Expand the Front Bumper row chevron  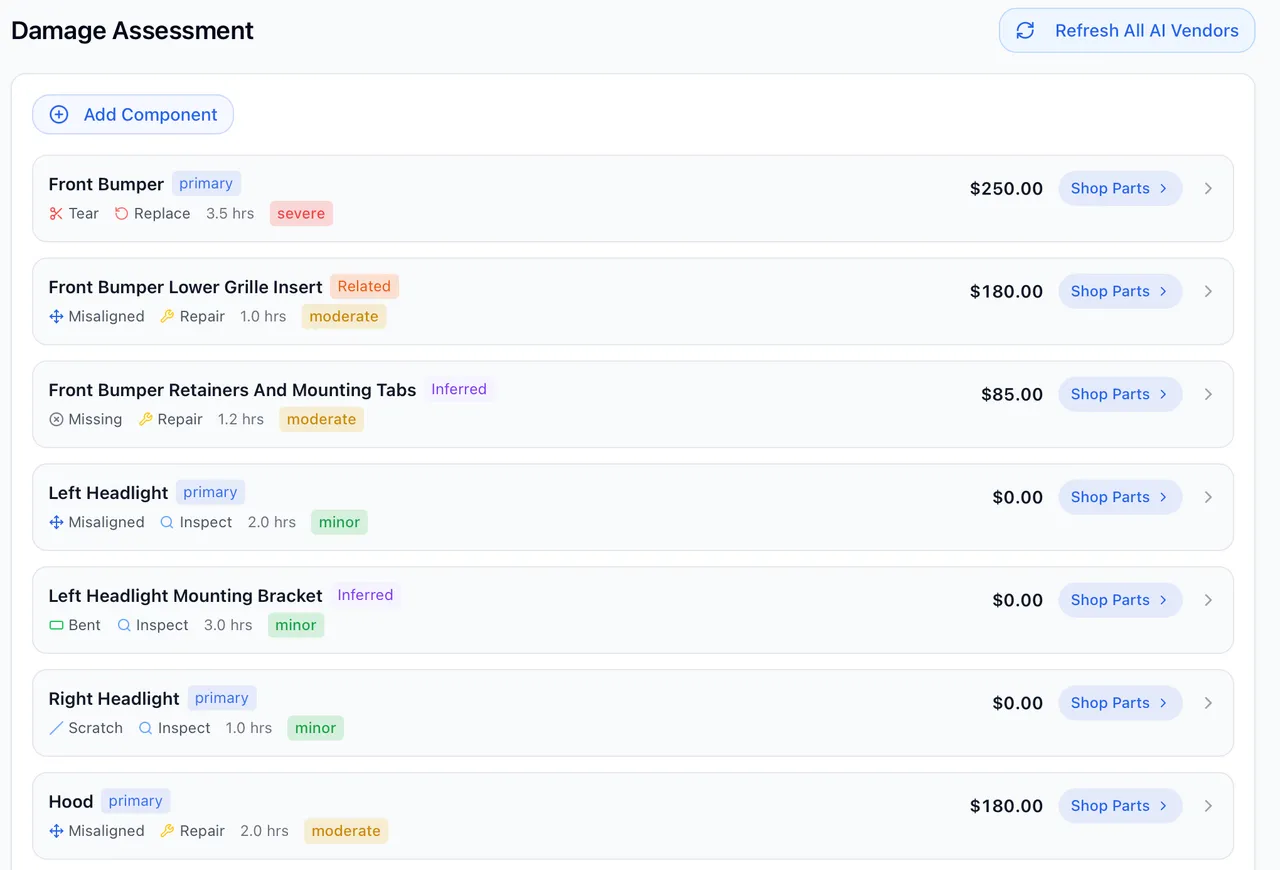(x=1208, y=189)
